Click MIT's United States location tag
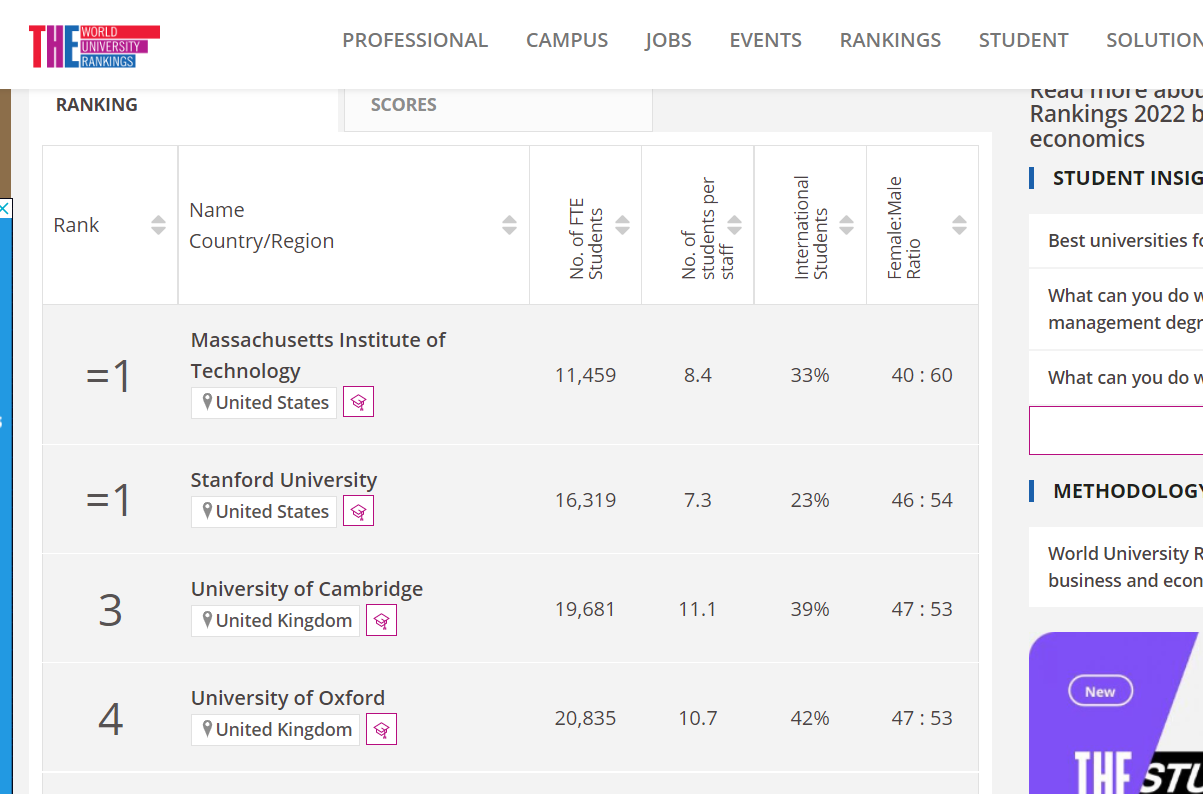This screenshot has width=1203, height=798. (x=264, y=402)
